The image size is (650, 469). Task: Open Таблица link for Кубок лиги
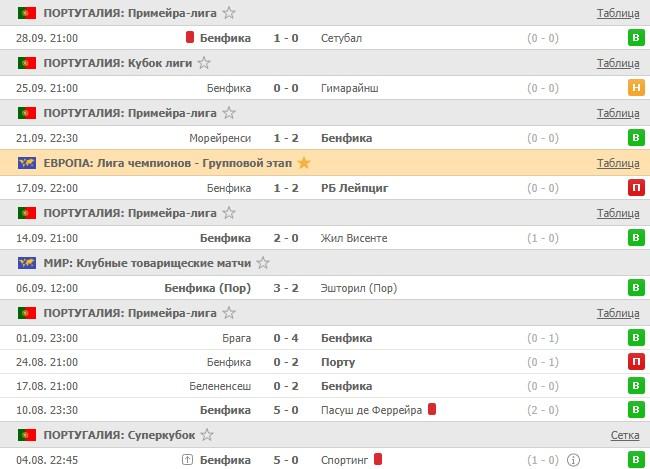[618, 63]
